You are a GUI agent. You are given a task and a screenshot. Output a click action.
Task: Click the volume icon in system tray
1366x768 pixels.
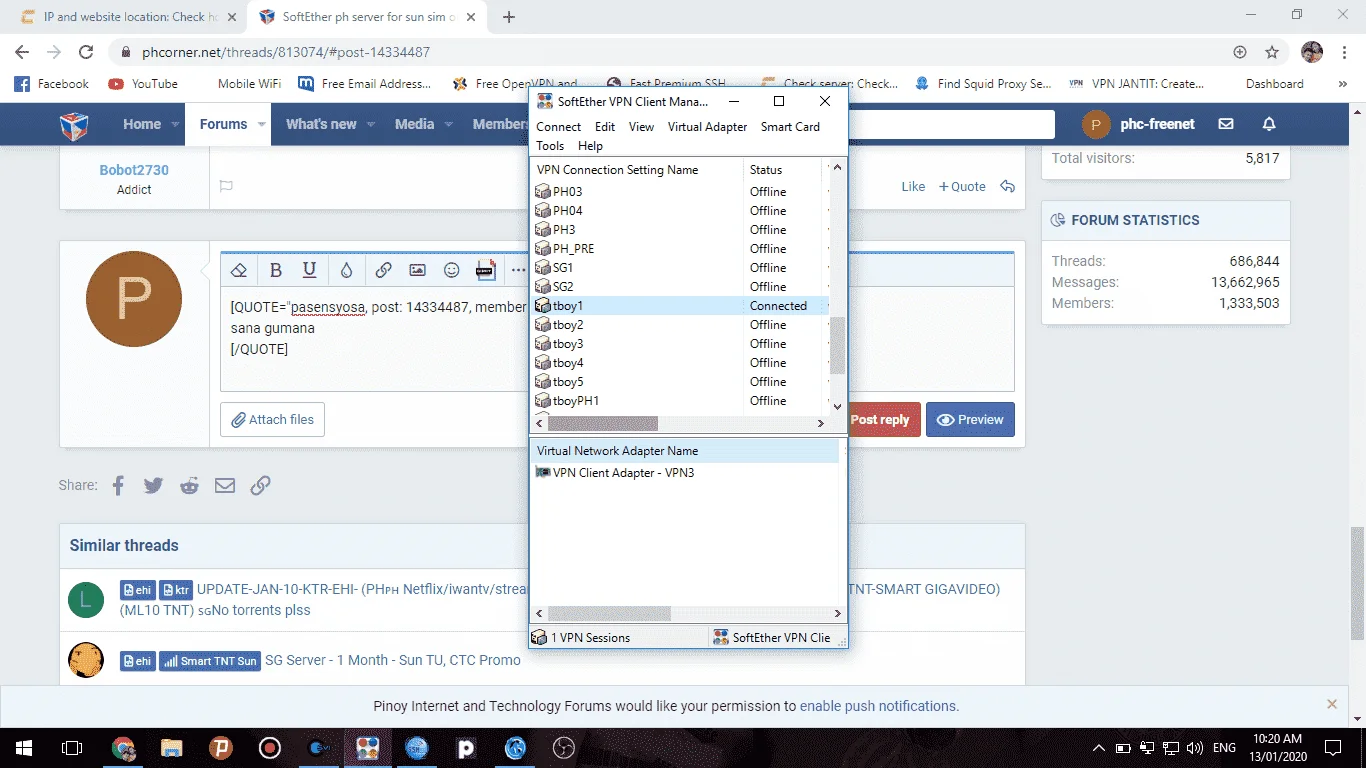[x=1194, y=747]
